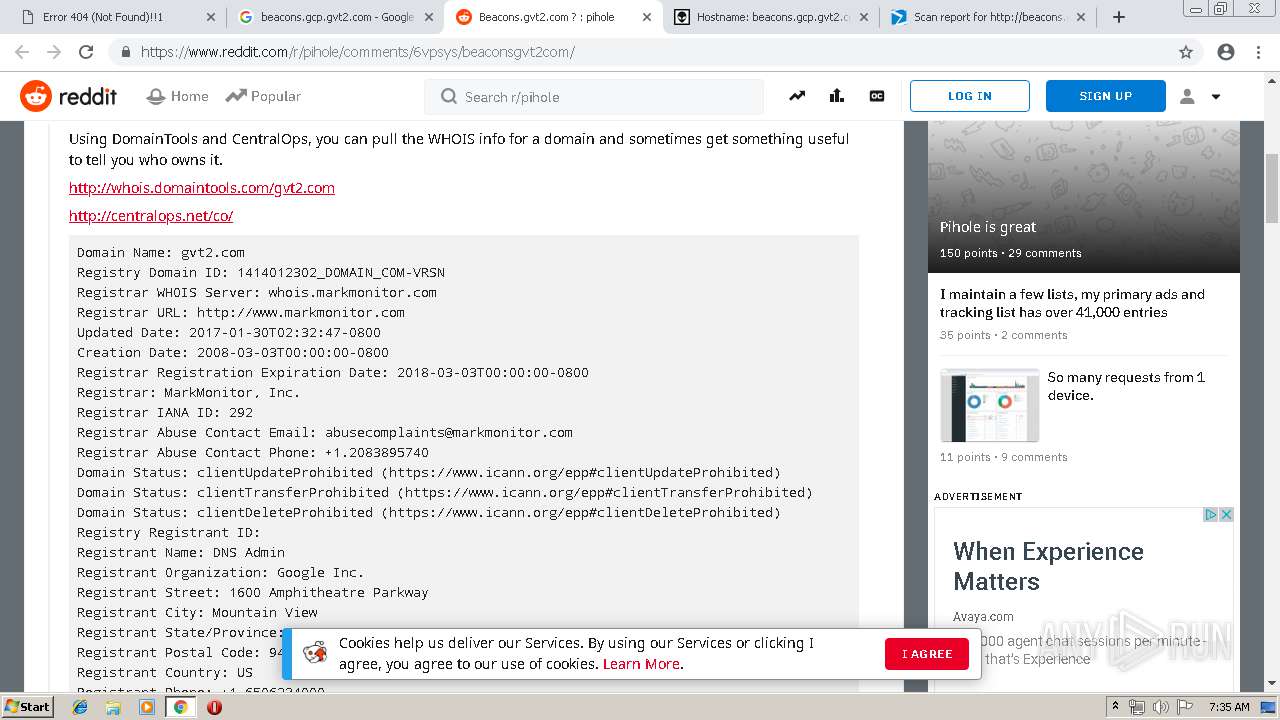
Task: Close the Error 404 tab
Action: point(210,17)
